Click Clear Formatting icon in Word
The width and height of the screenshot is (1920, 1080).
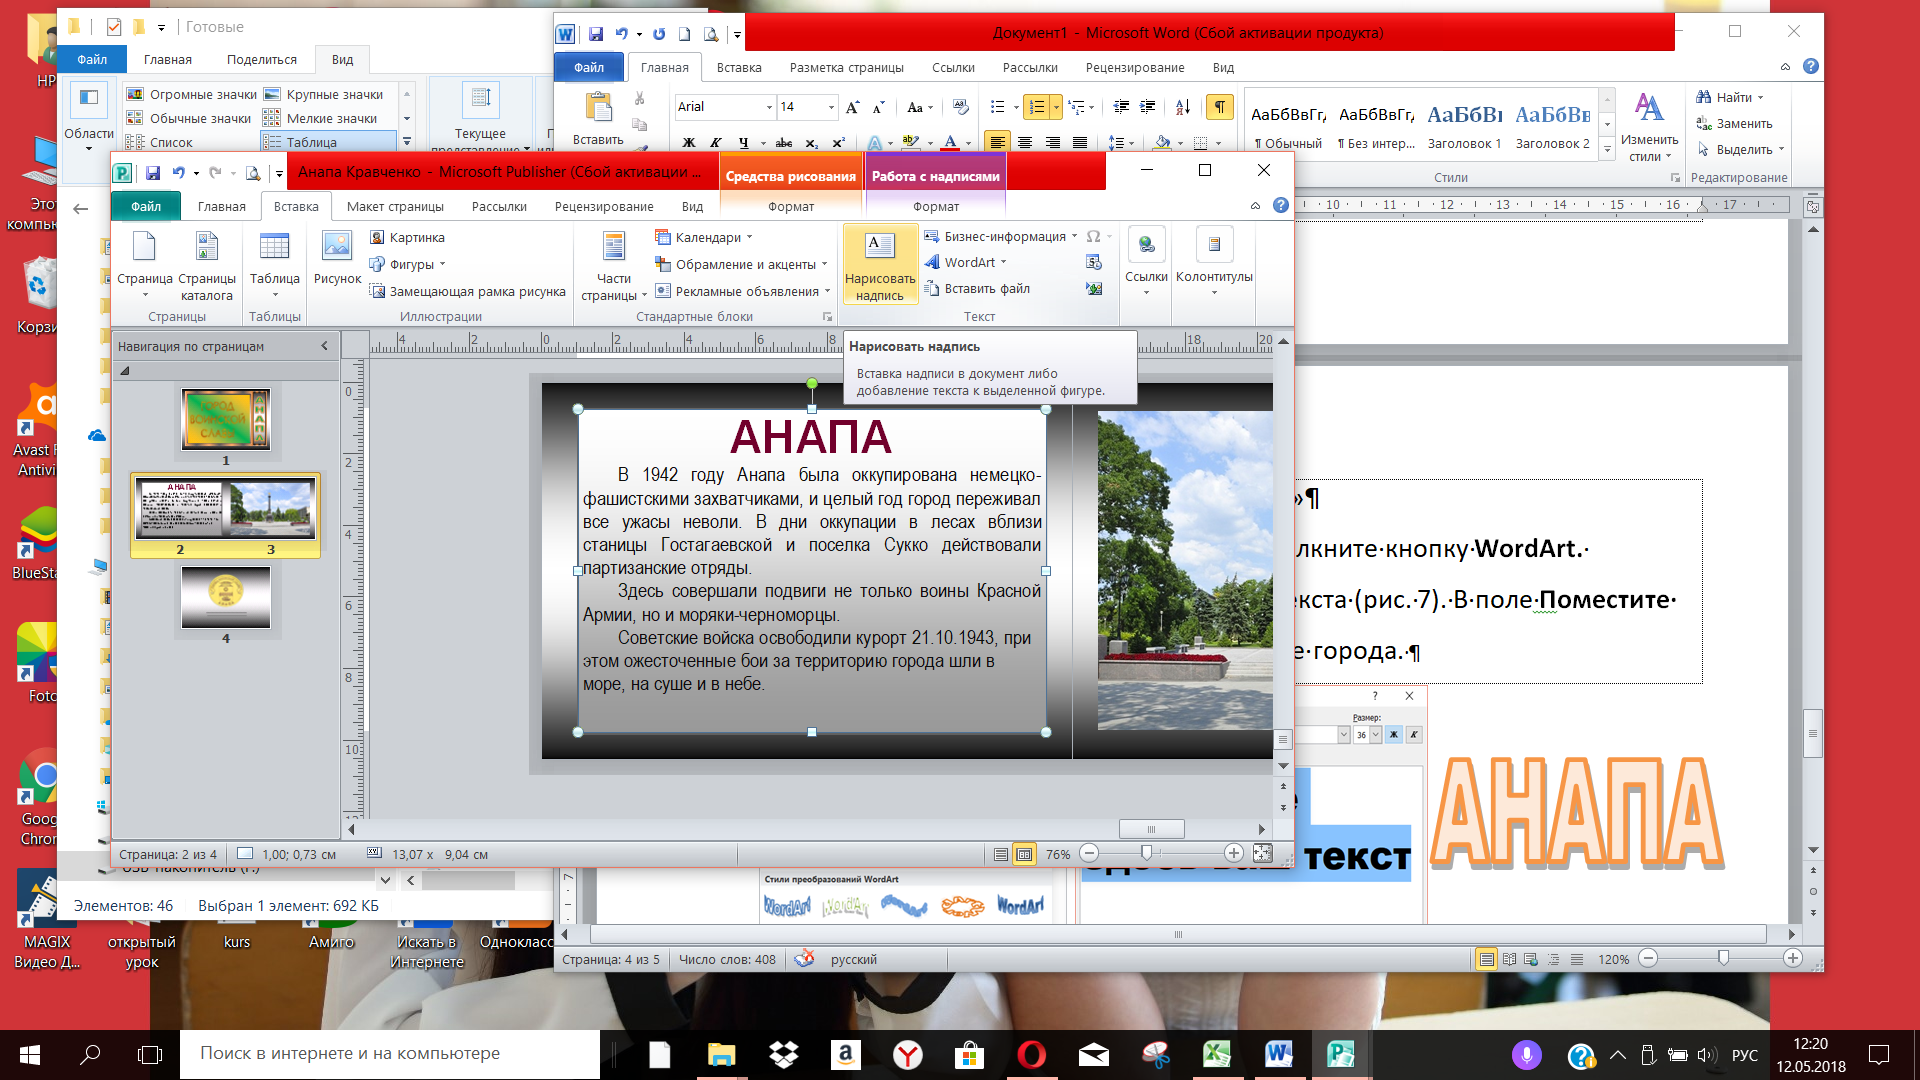coord(961,107)
